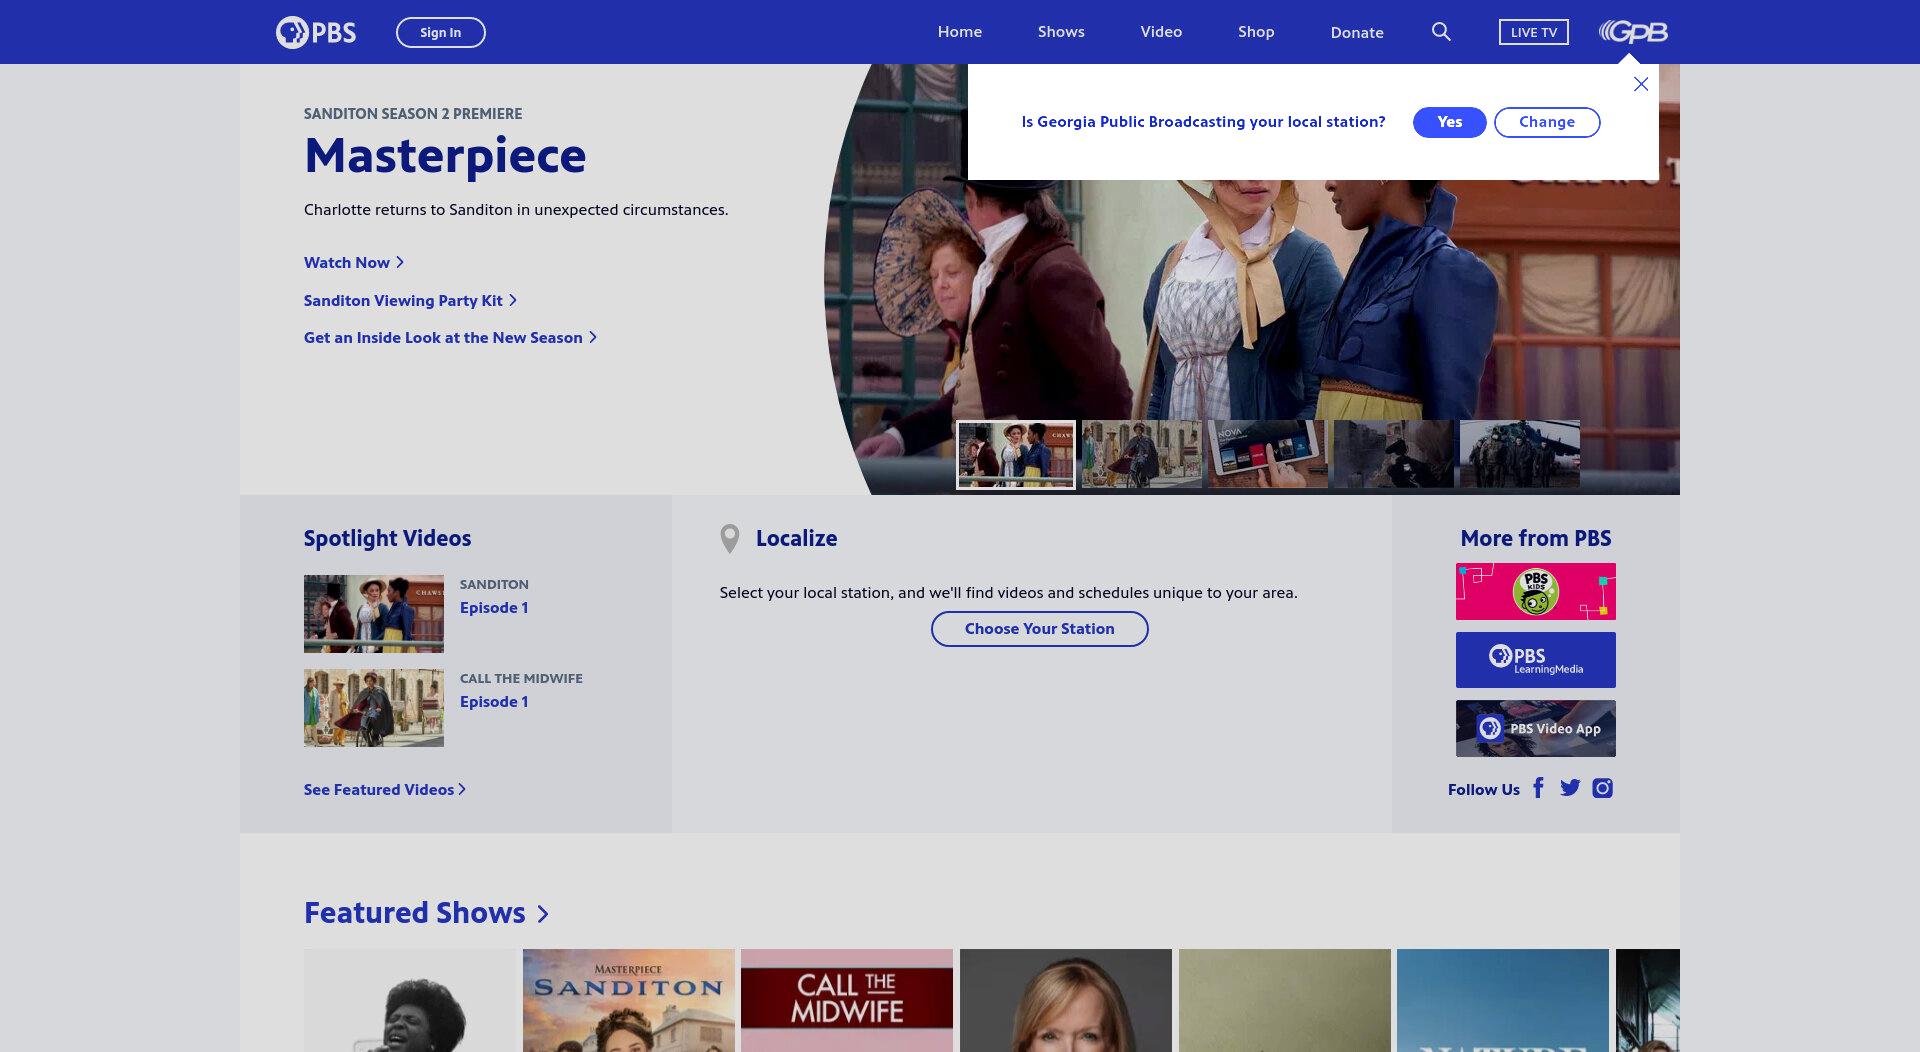This screenshot has height=1052, width=1920.
Task: Open Call the Midwife Episode 1 link
Action: pyautogui.click(x=494, y=702)
